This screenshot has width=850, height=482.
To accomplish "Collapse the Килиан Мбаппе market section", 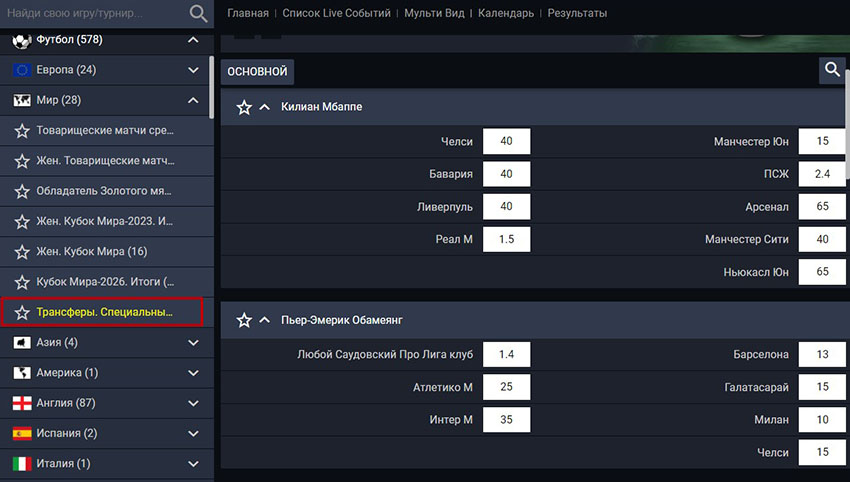I will (265, 107).
